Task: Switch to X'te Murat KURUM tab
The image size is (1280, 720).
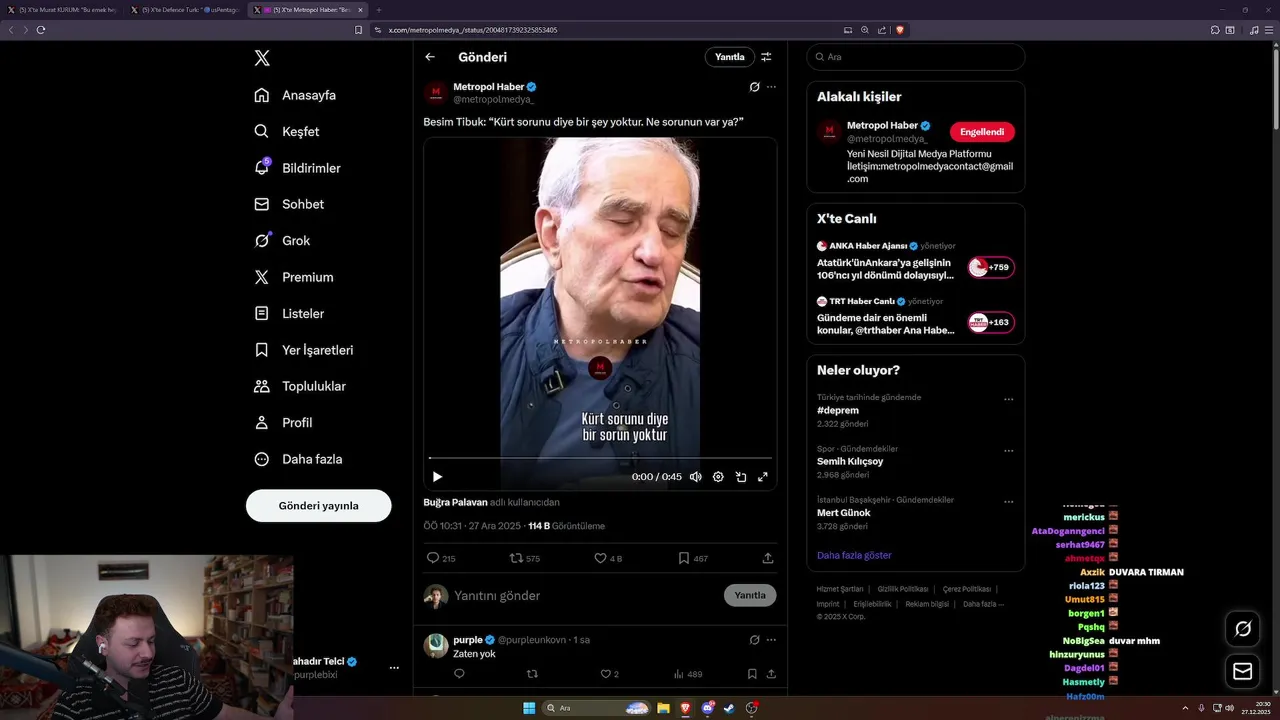Action: 64,10
